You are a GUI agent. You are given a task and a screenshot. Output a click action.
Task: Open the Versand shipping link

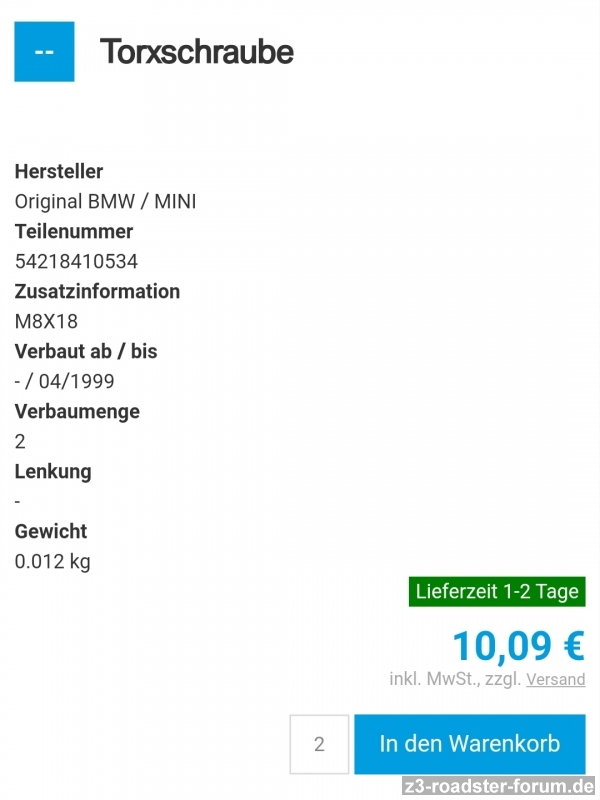click(556, 679)
